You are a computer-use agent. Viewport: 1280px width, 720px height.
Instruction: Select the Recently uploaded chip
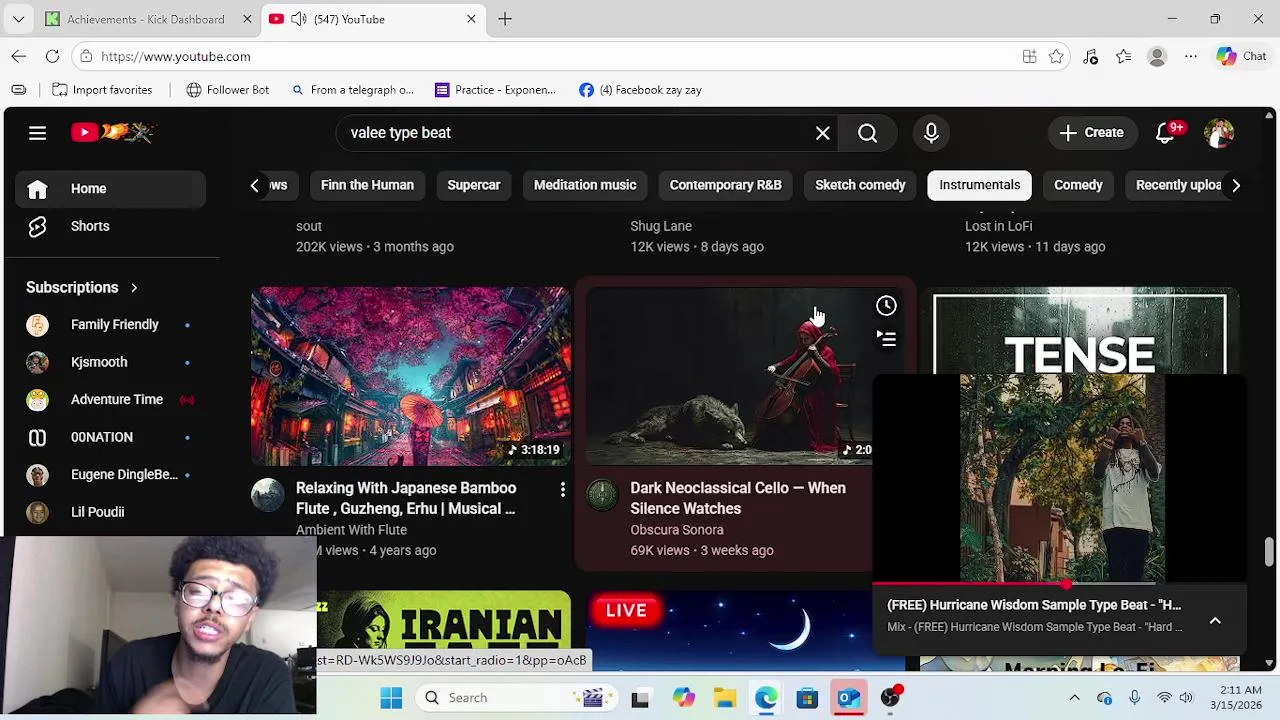(1178, 185)
